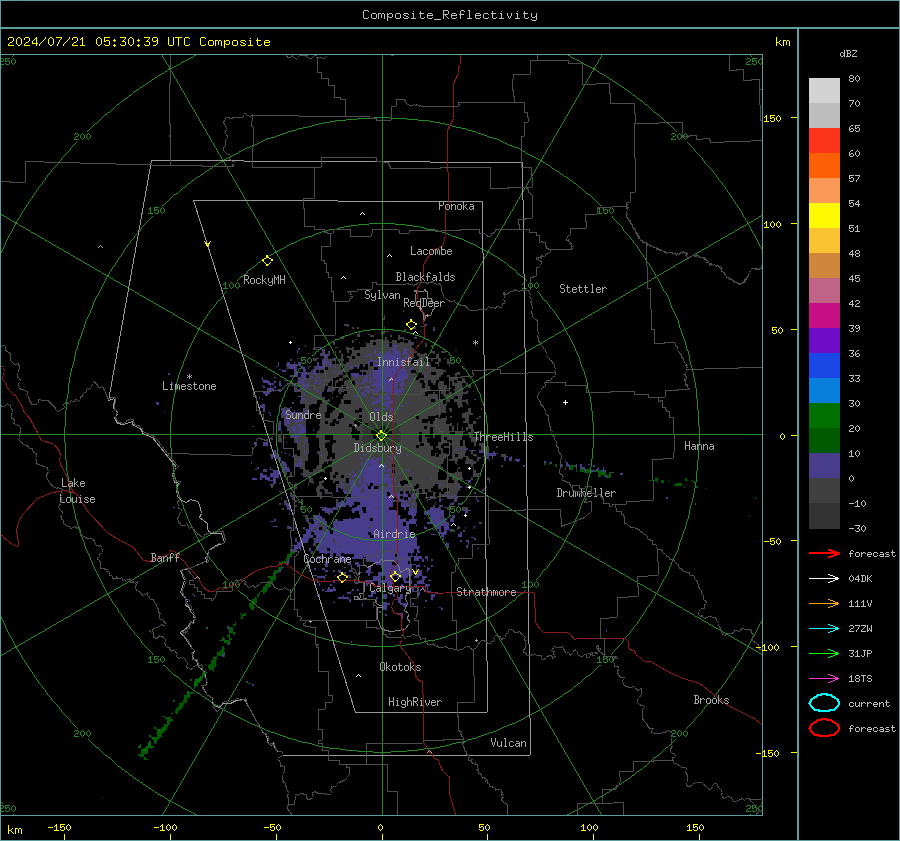900x841 pixels.
Task: Click the Olds city label
Action: [381, 417]
